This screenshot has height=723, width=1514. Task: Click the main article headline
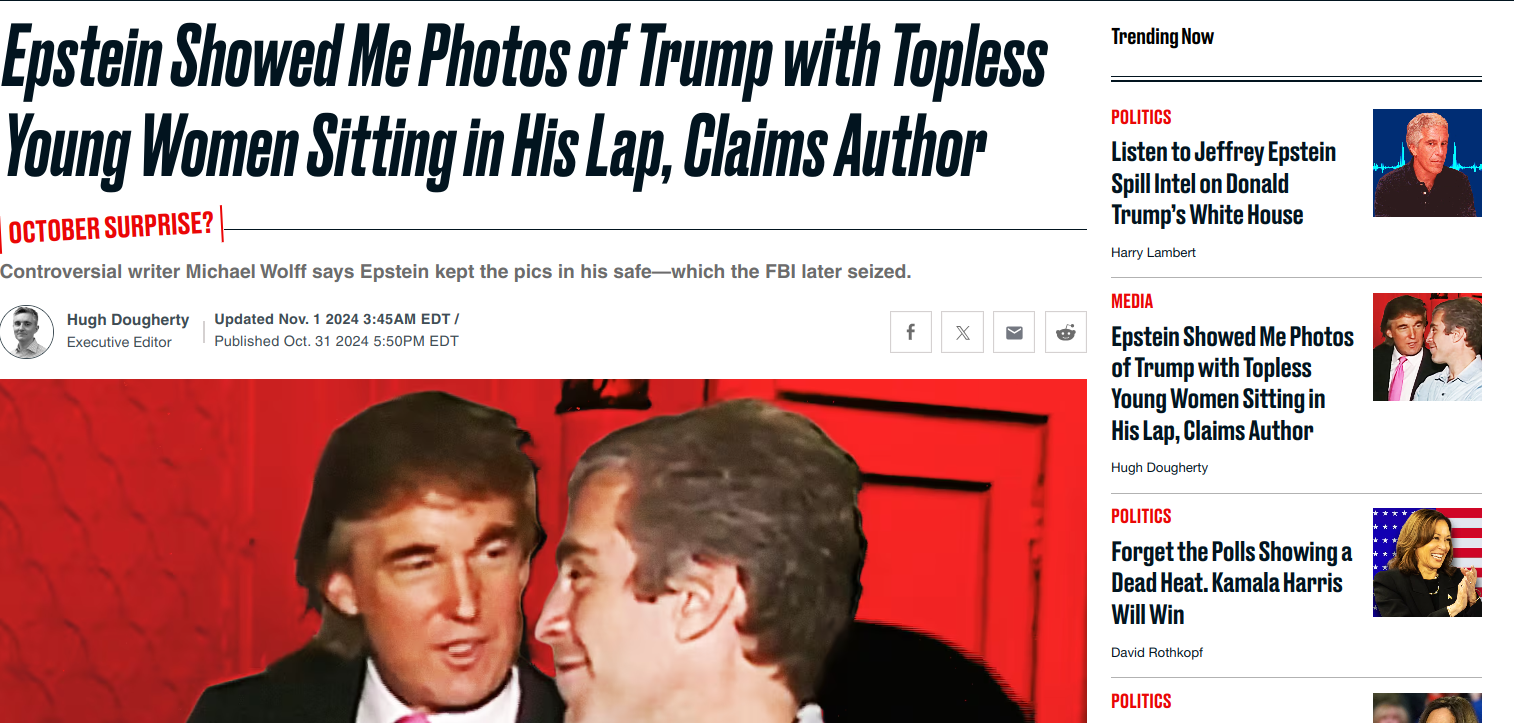[524, 103]
